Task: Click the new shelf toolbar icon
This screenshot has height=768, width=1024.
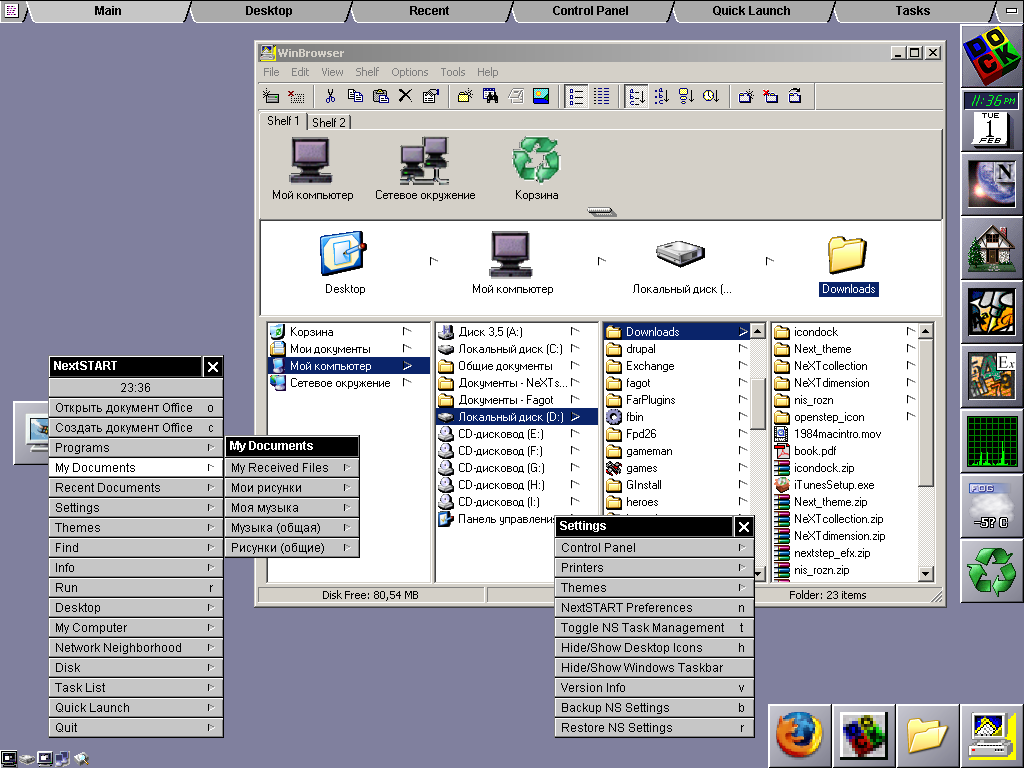Action: click(746, 97)
